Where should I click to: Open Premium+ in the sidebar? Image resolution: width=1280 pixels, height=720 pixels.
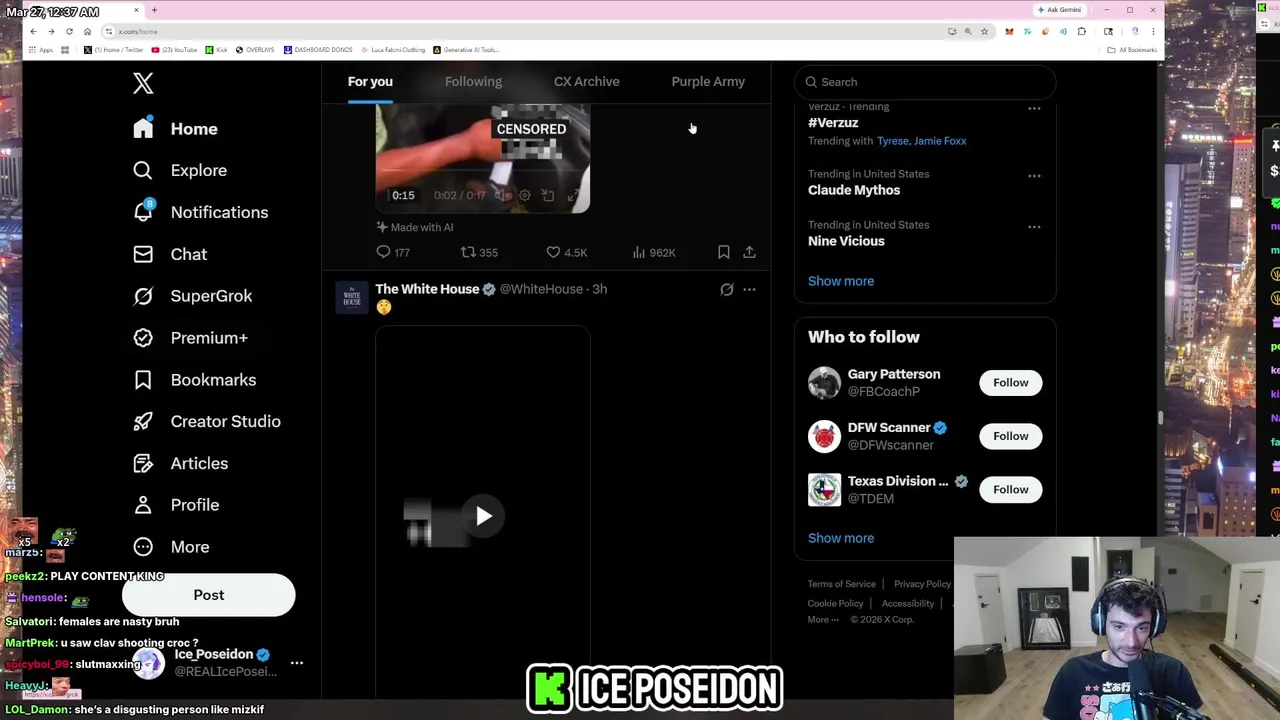[190, 338]
